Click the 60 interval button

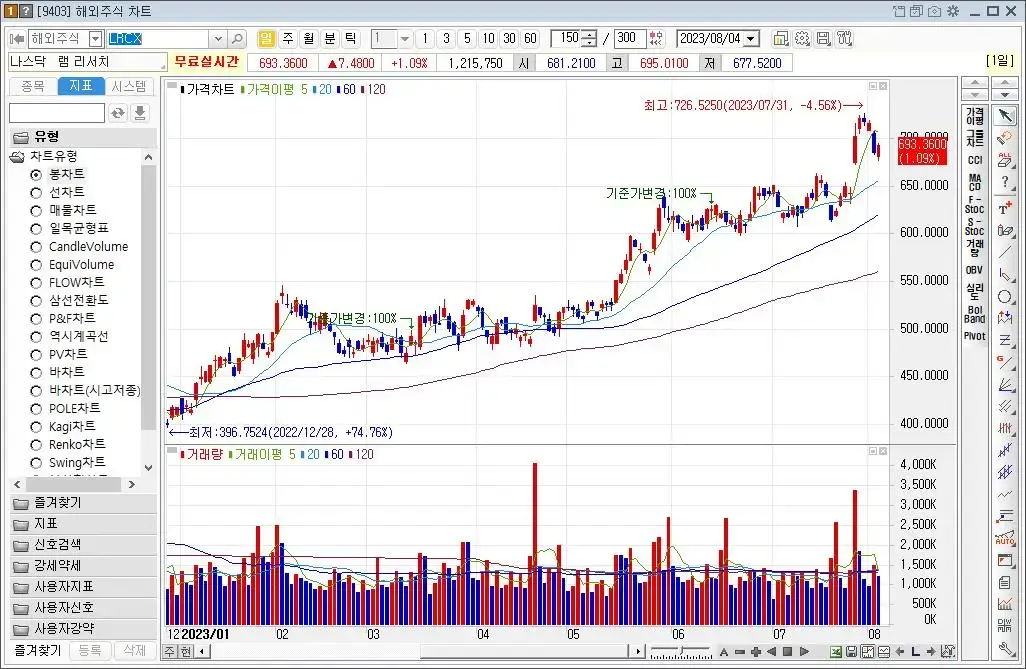(530, 39)
